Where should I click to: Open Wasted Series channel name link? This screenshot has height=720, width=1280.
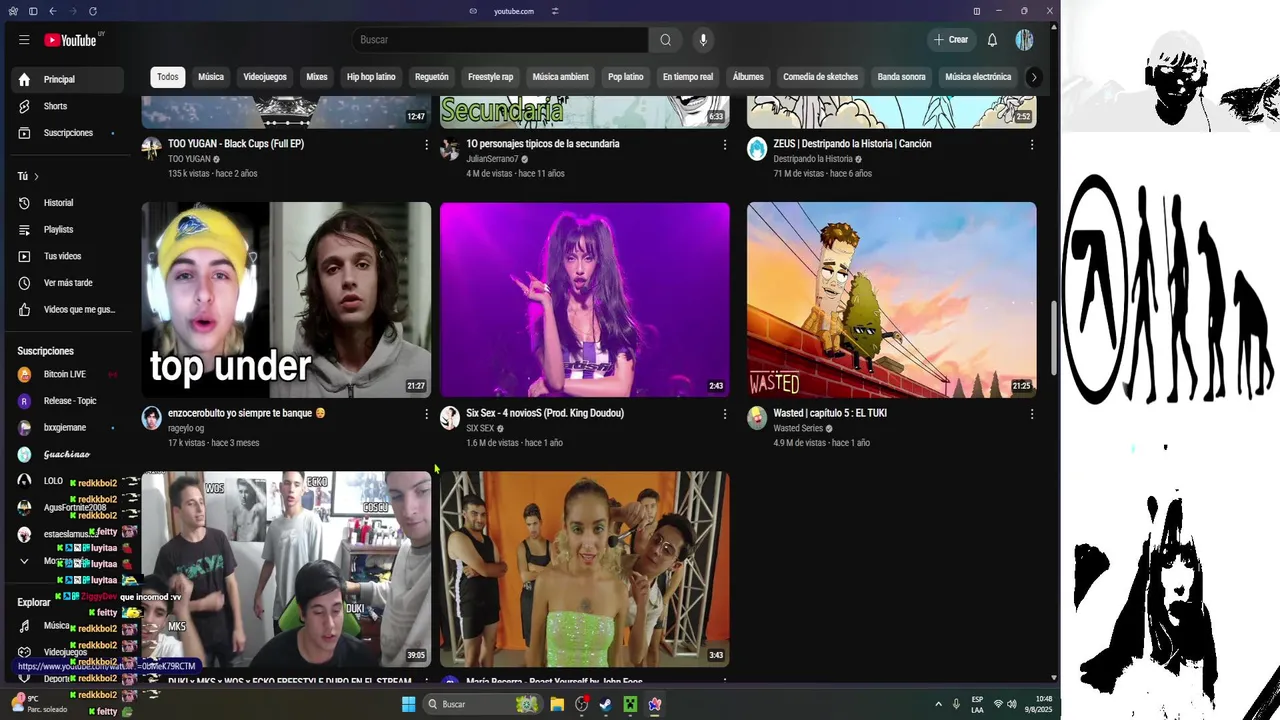coord(798,429)
